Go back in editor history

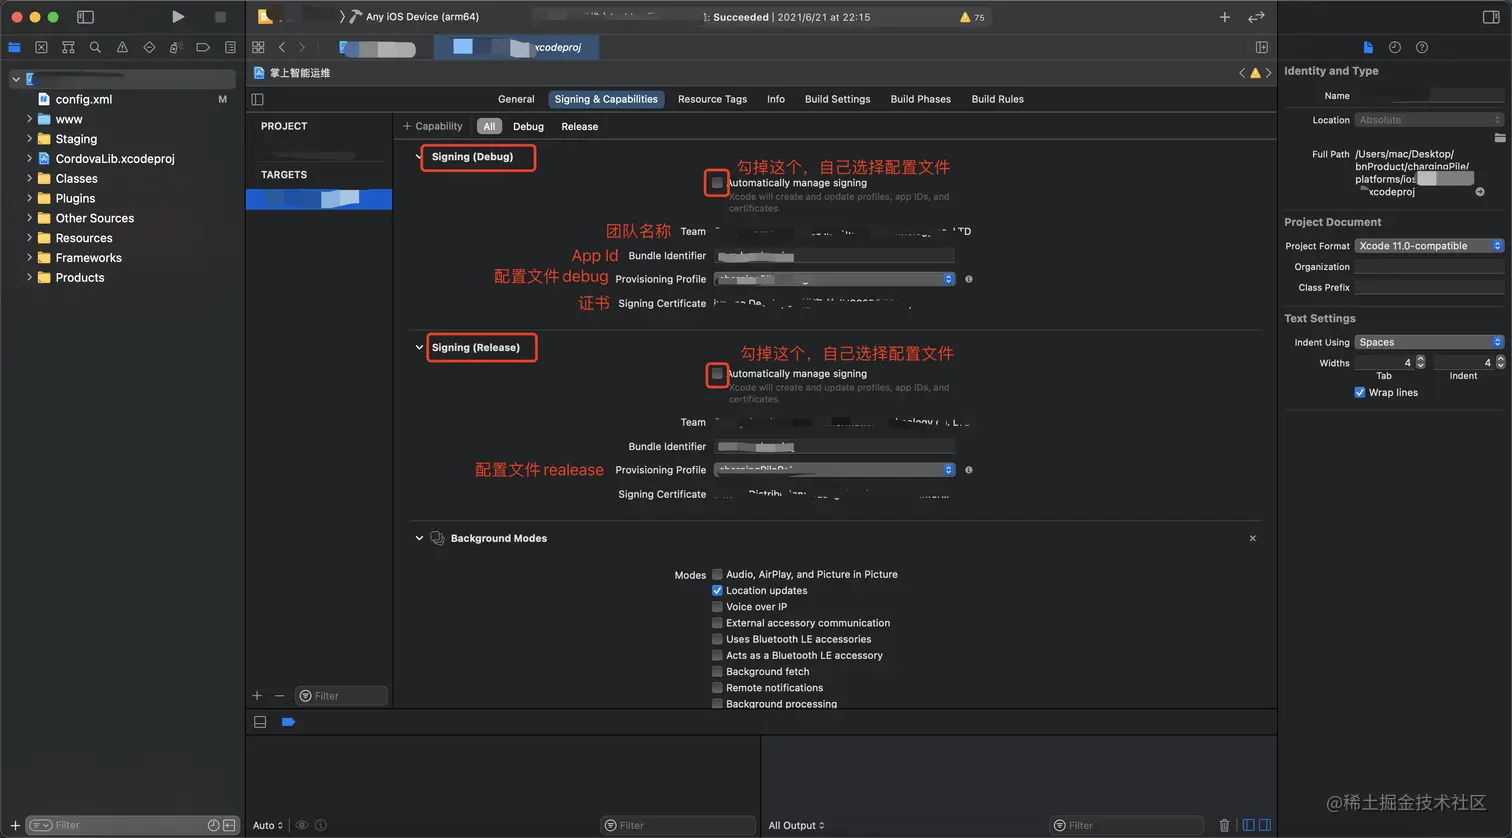pos(282,47)
